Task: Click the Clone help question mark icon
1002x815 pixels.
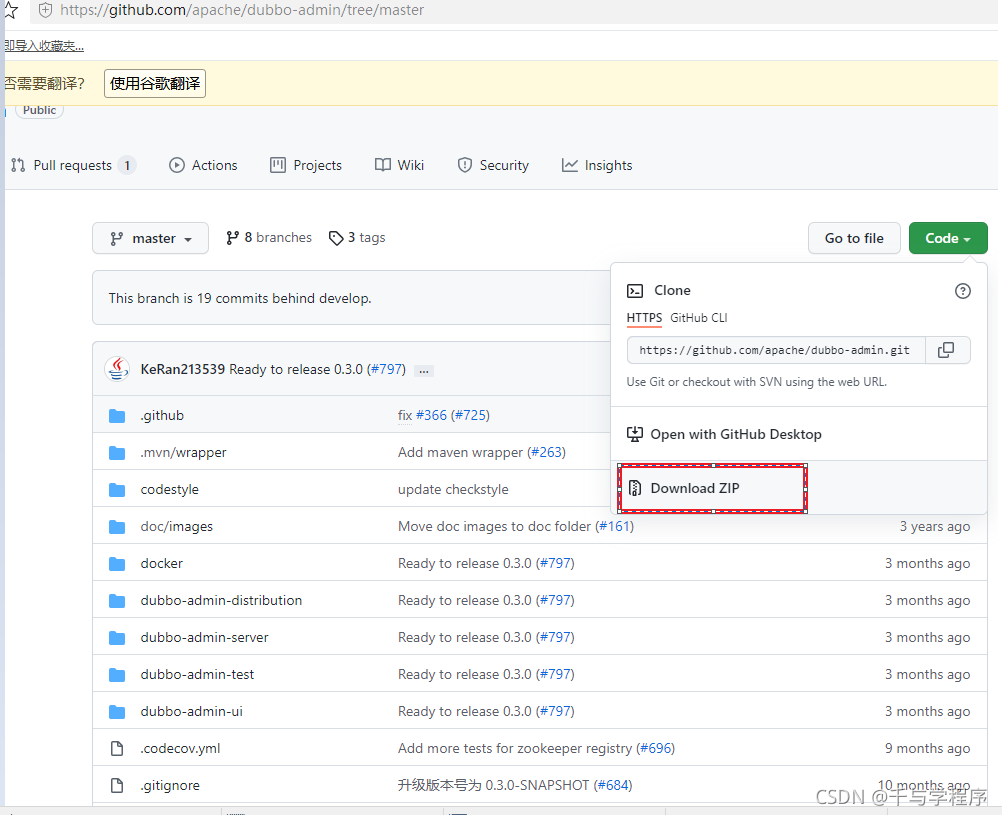Action: click(x=962, y=291)
